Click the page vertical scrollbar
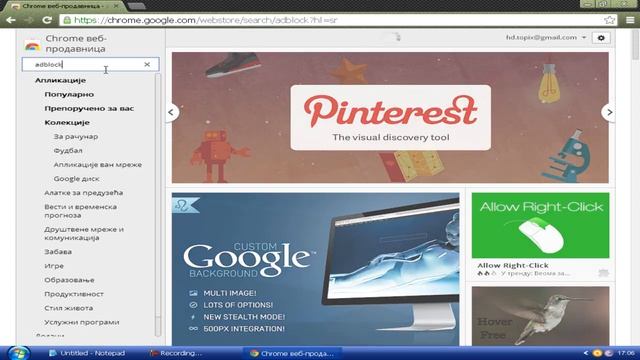 pos(635,45)
